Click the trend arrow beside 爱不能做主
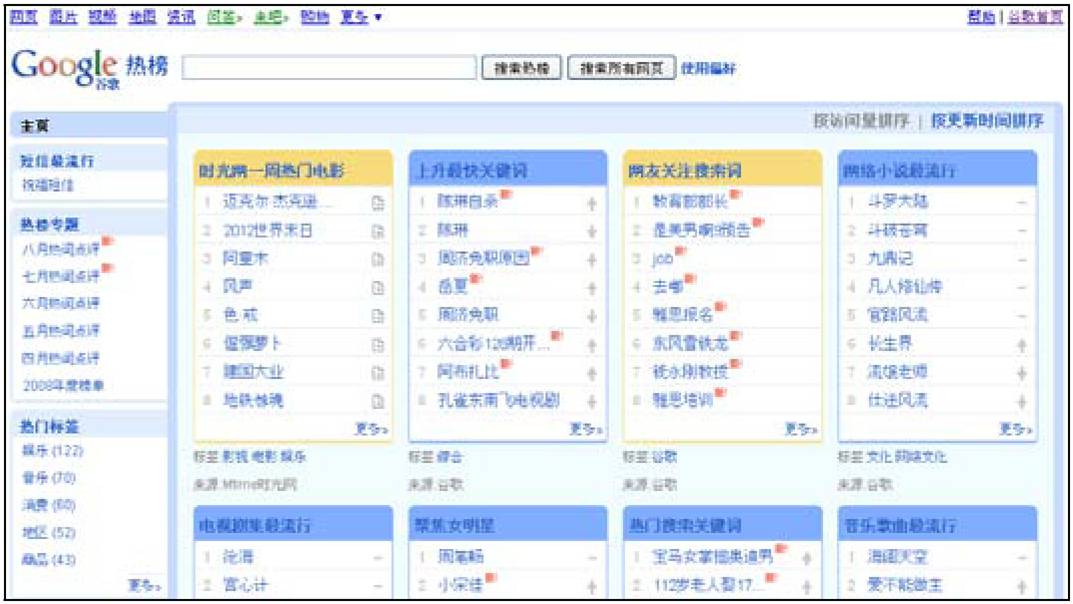This screenshot has width=1073, height=604. [x=1022, y=586]
